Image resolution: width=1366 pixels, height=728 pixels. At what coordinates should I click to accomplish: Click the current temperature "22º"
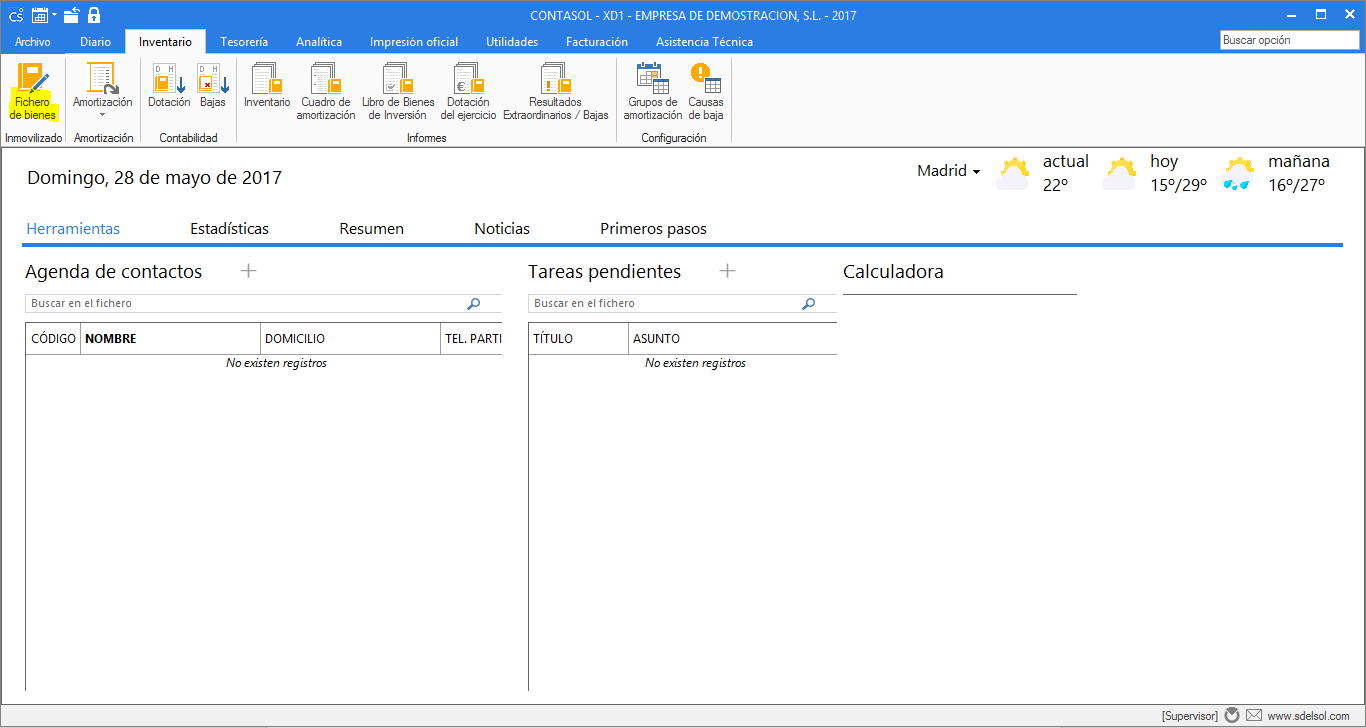1056,185
